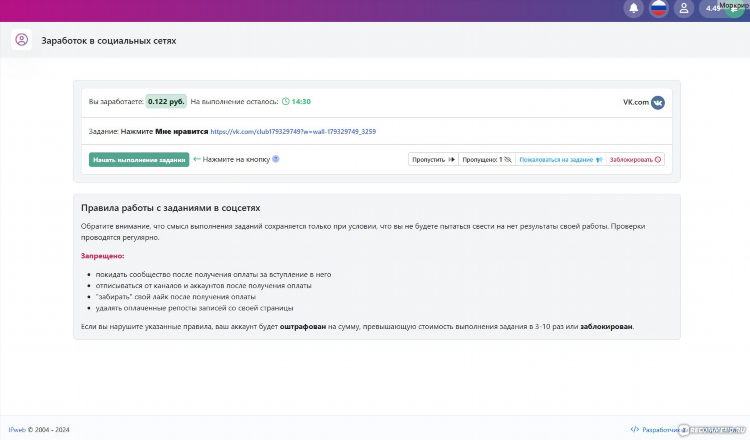This screenshot has height=440, width=750.
Task: Click the IPweb footer link
Action: (17, 429)
